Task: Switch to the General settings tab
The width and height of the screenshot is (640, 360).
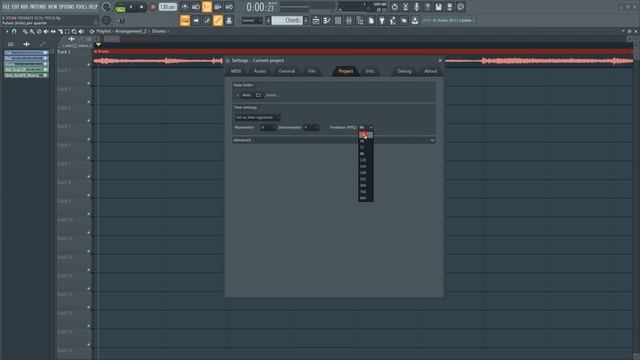Action: point(287,71)
